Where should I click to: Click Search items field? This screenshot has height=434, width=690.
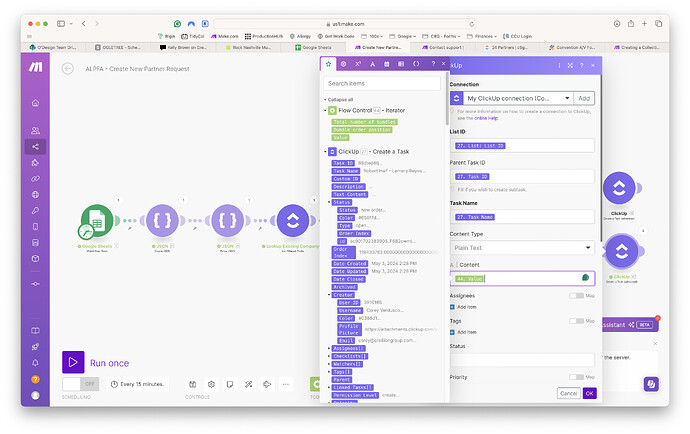382,83
